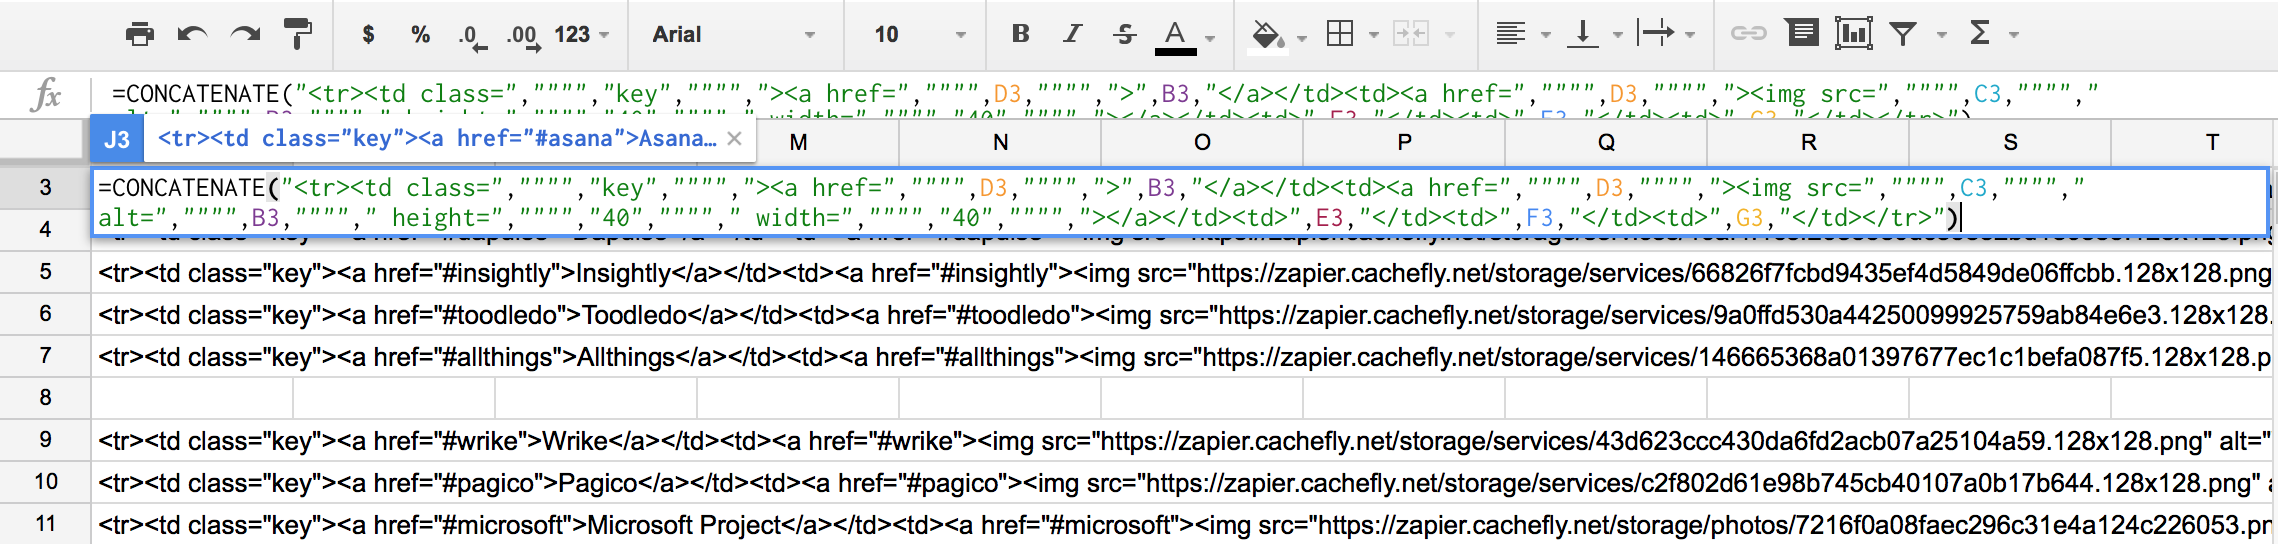
Task: Close the J3 formula preview tooltip
Action: pos(735,139)
